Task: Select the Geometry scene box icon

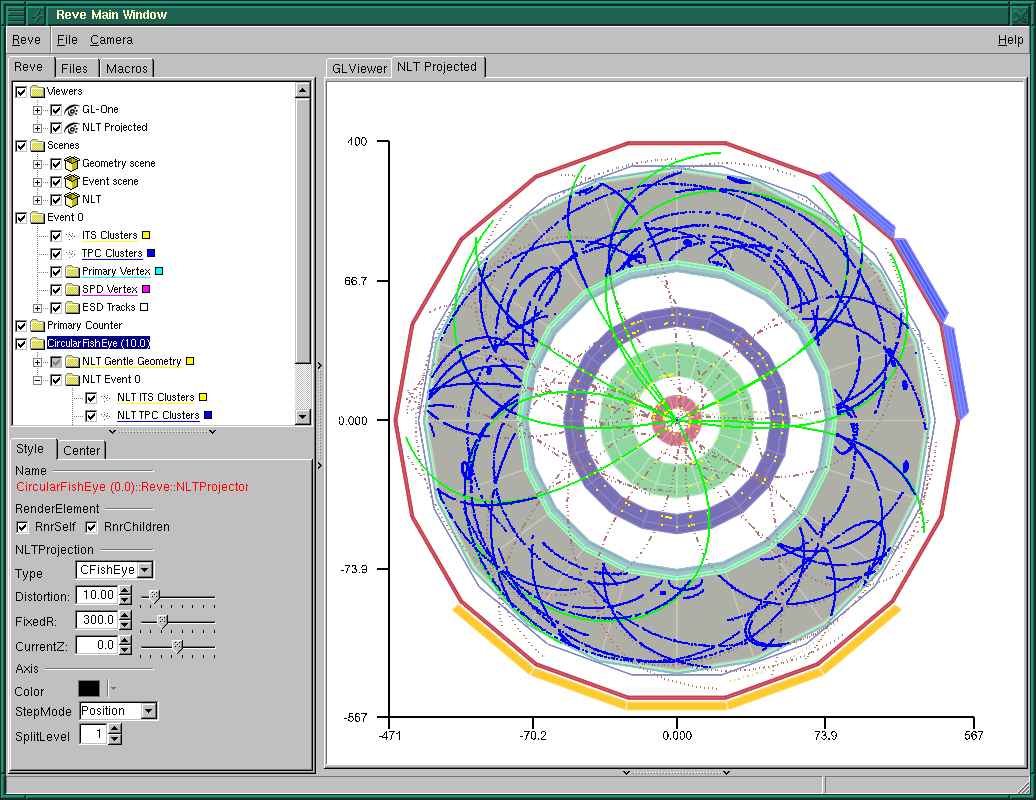Action: [70, 163]
